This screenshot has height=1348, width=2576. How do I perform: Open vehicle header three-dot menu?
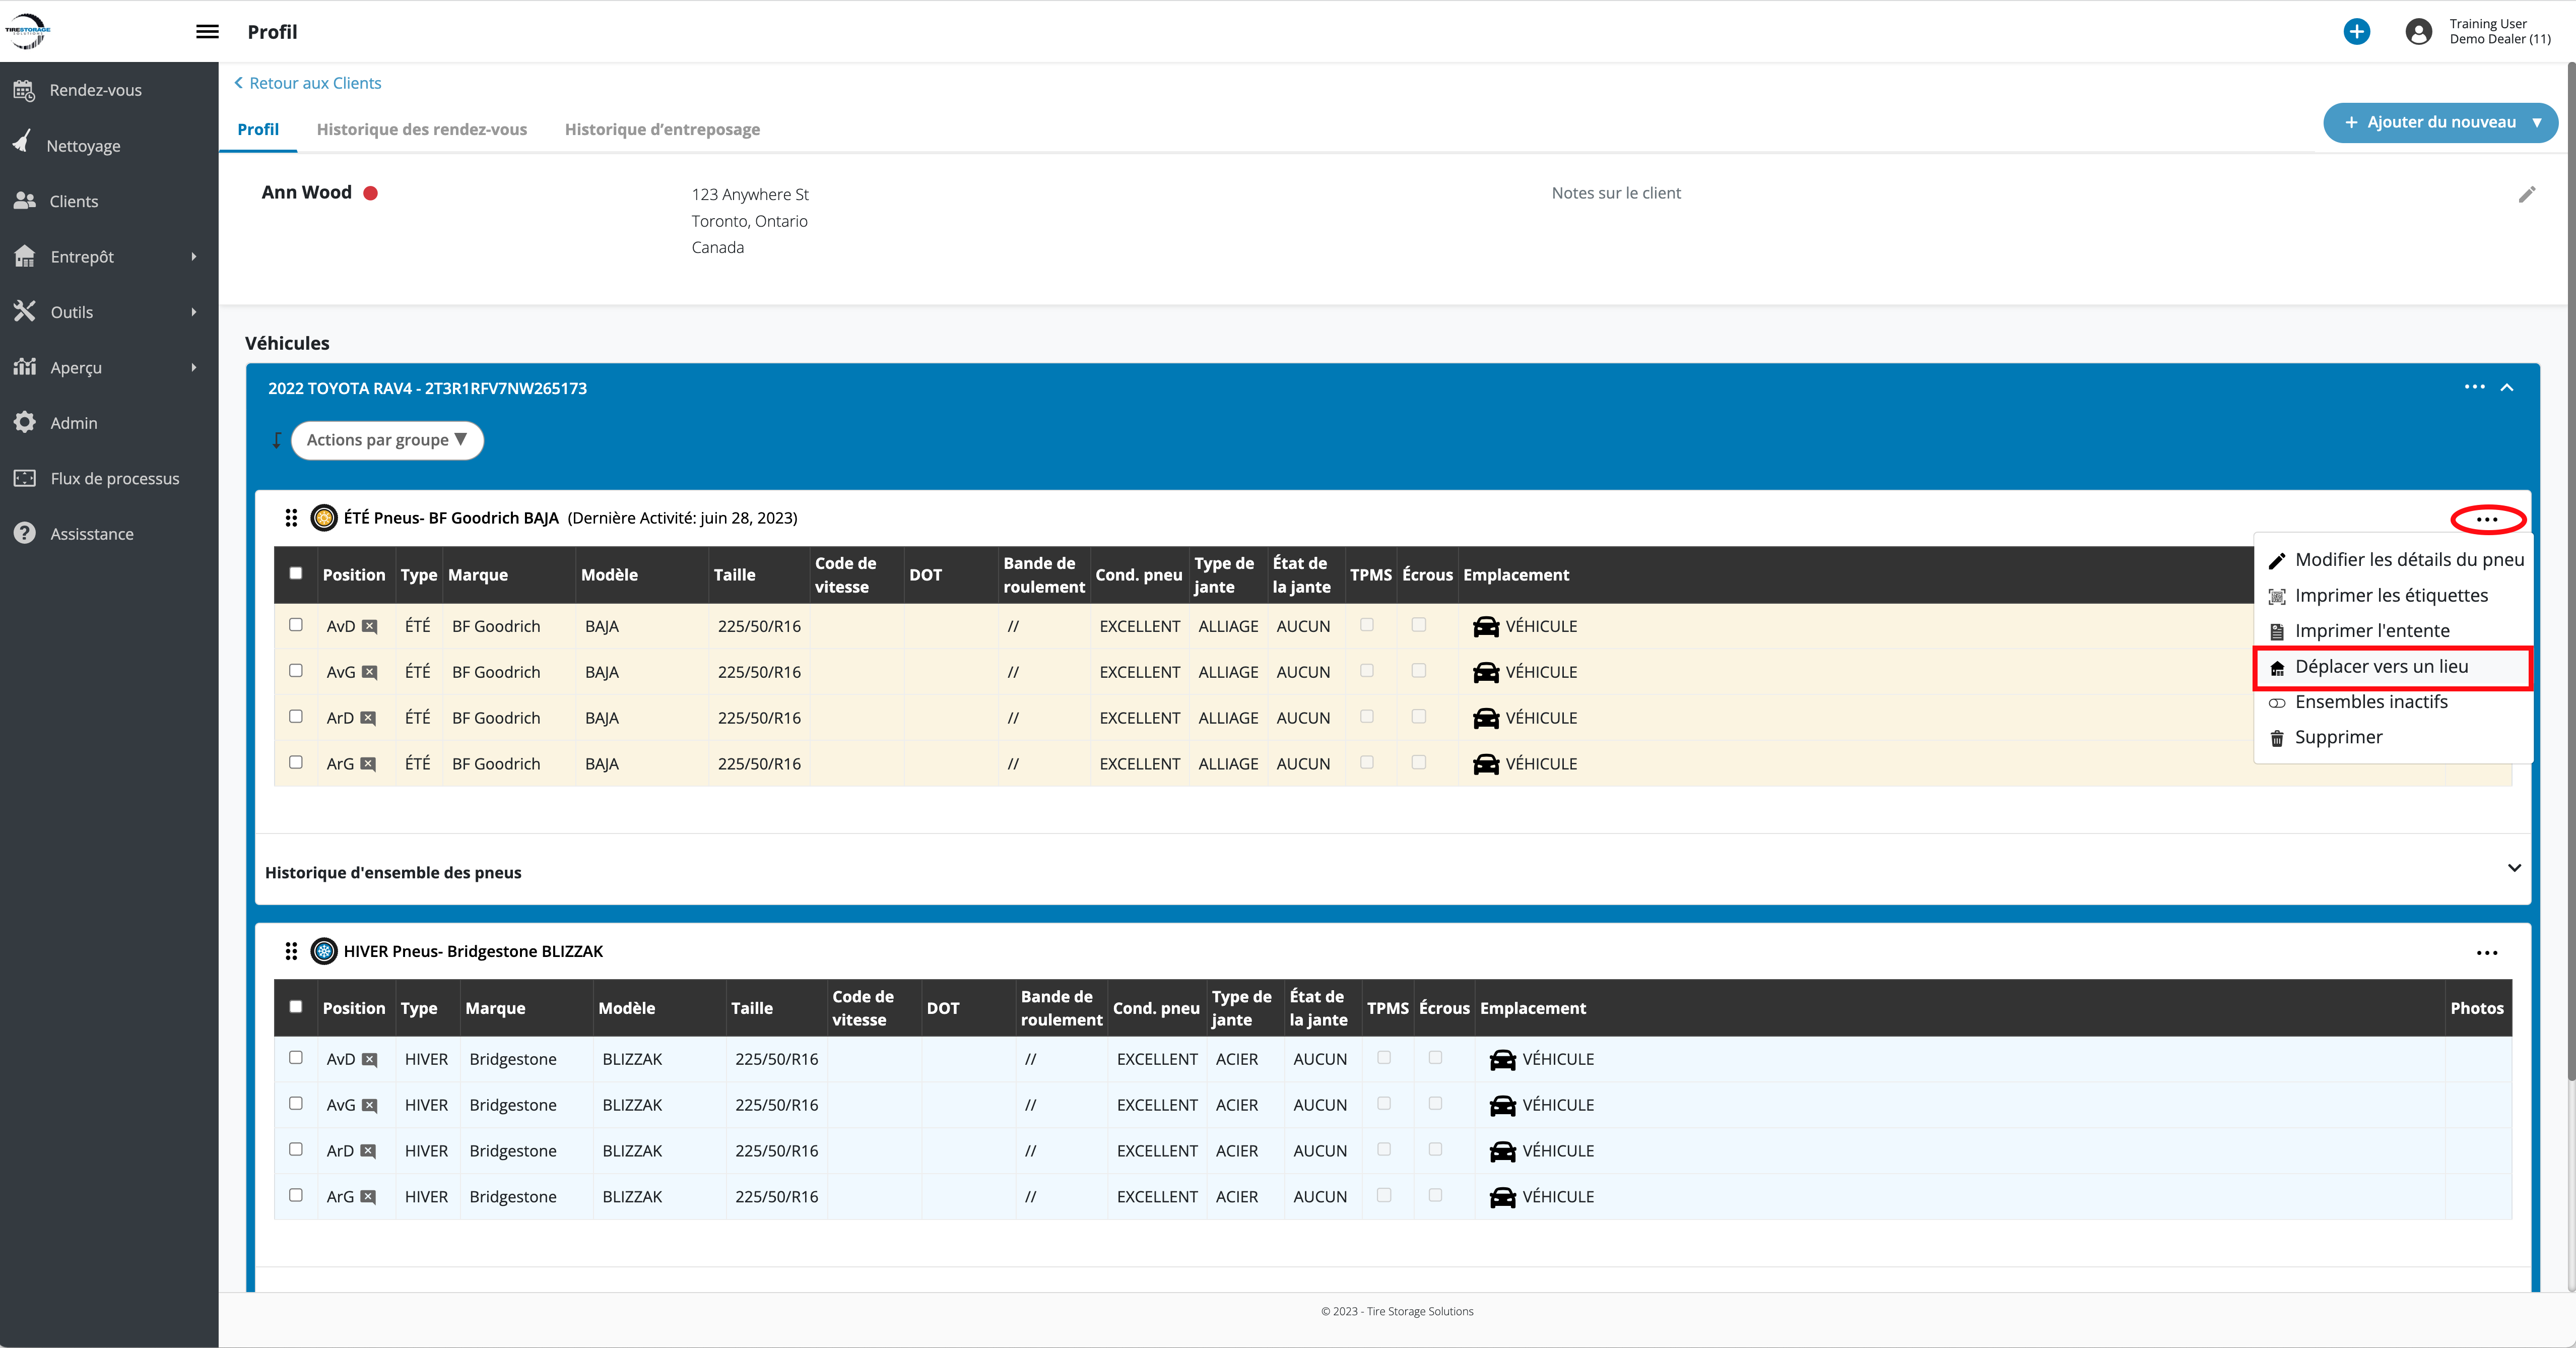click(2474, 387)
